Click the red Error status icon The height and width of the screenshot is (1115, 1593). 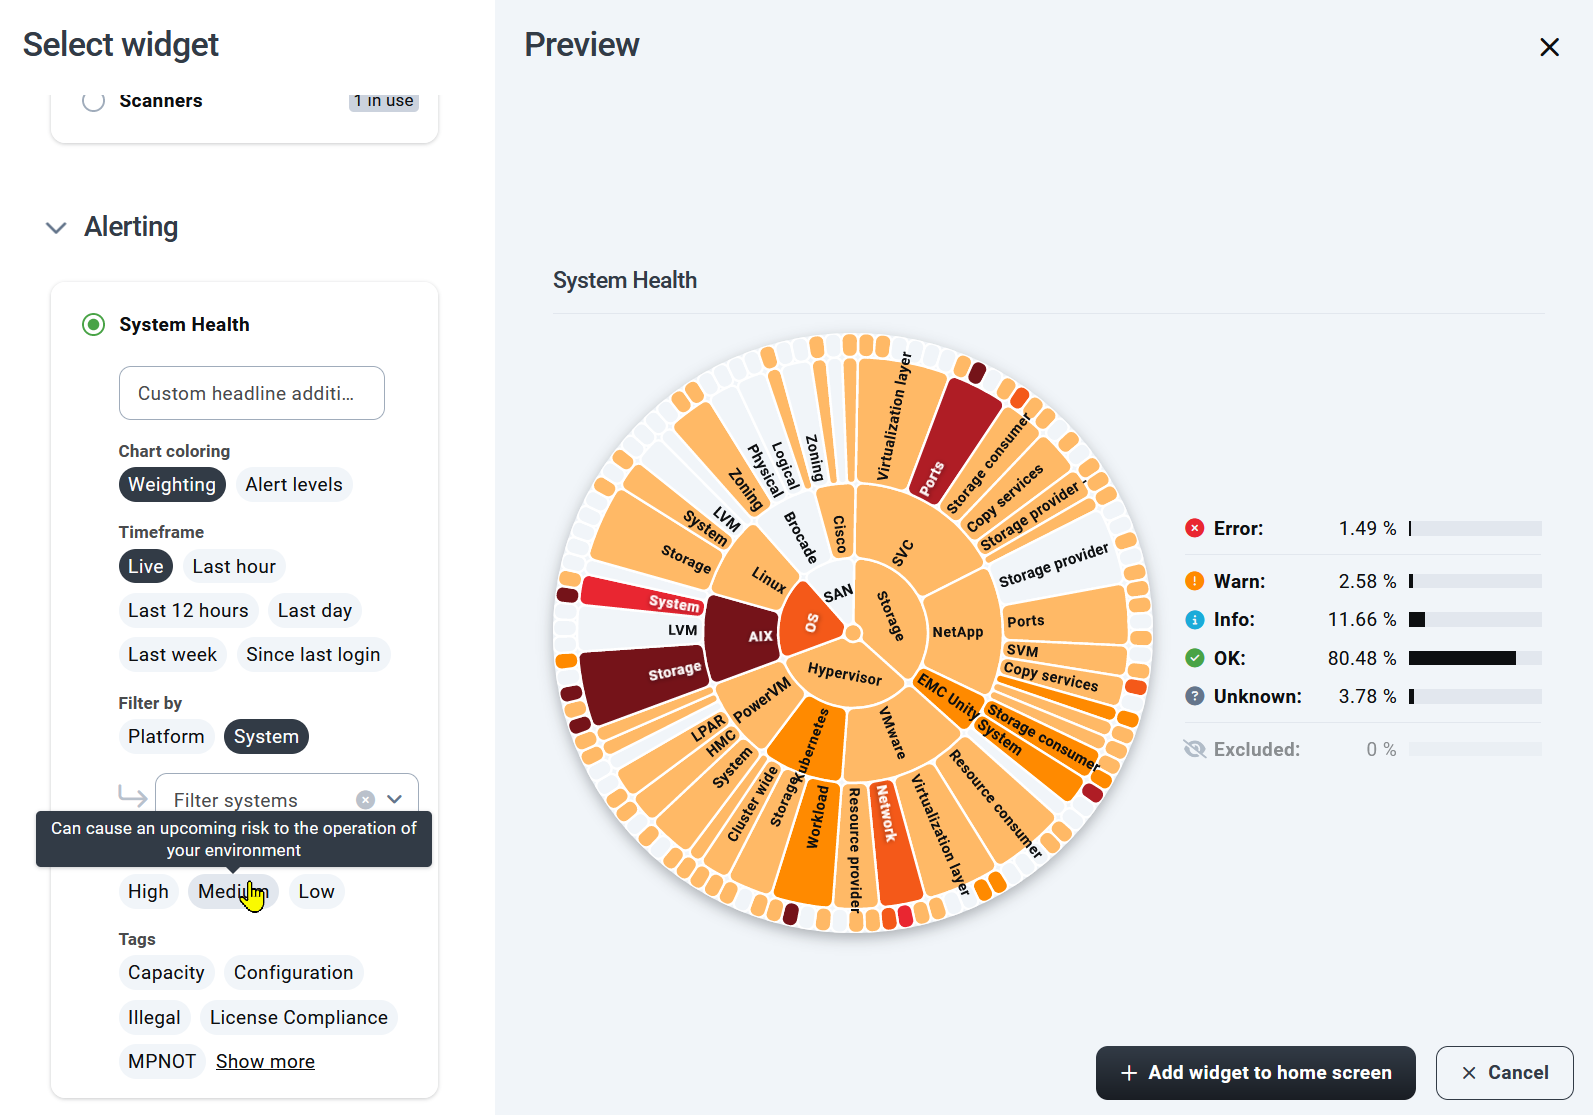pos(1194,528)
